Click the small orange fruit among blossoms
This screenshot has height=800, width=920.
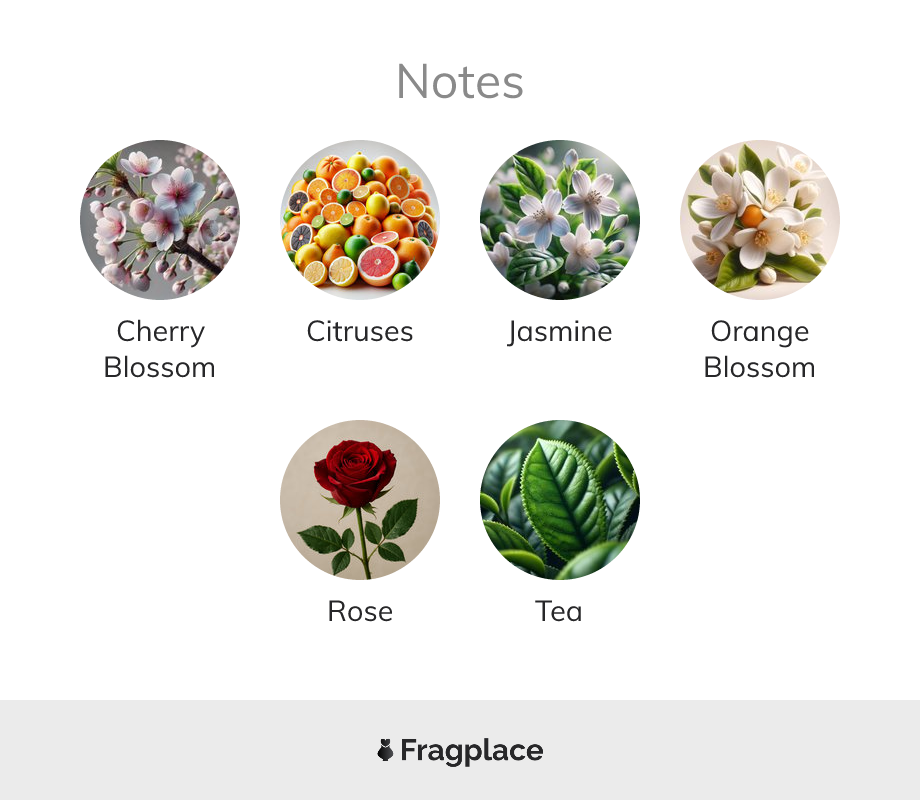[x=752, y=215]
